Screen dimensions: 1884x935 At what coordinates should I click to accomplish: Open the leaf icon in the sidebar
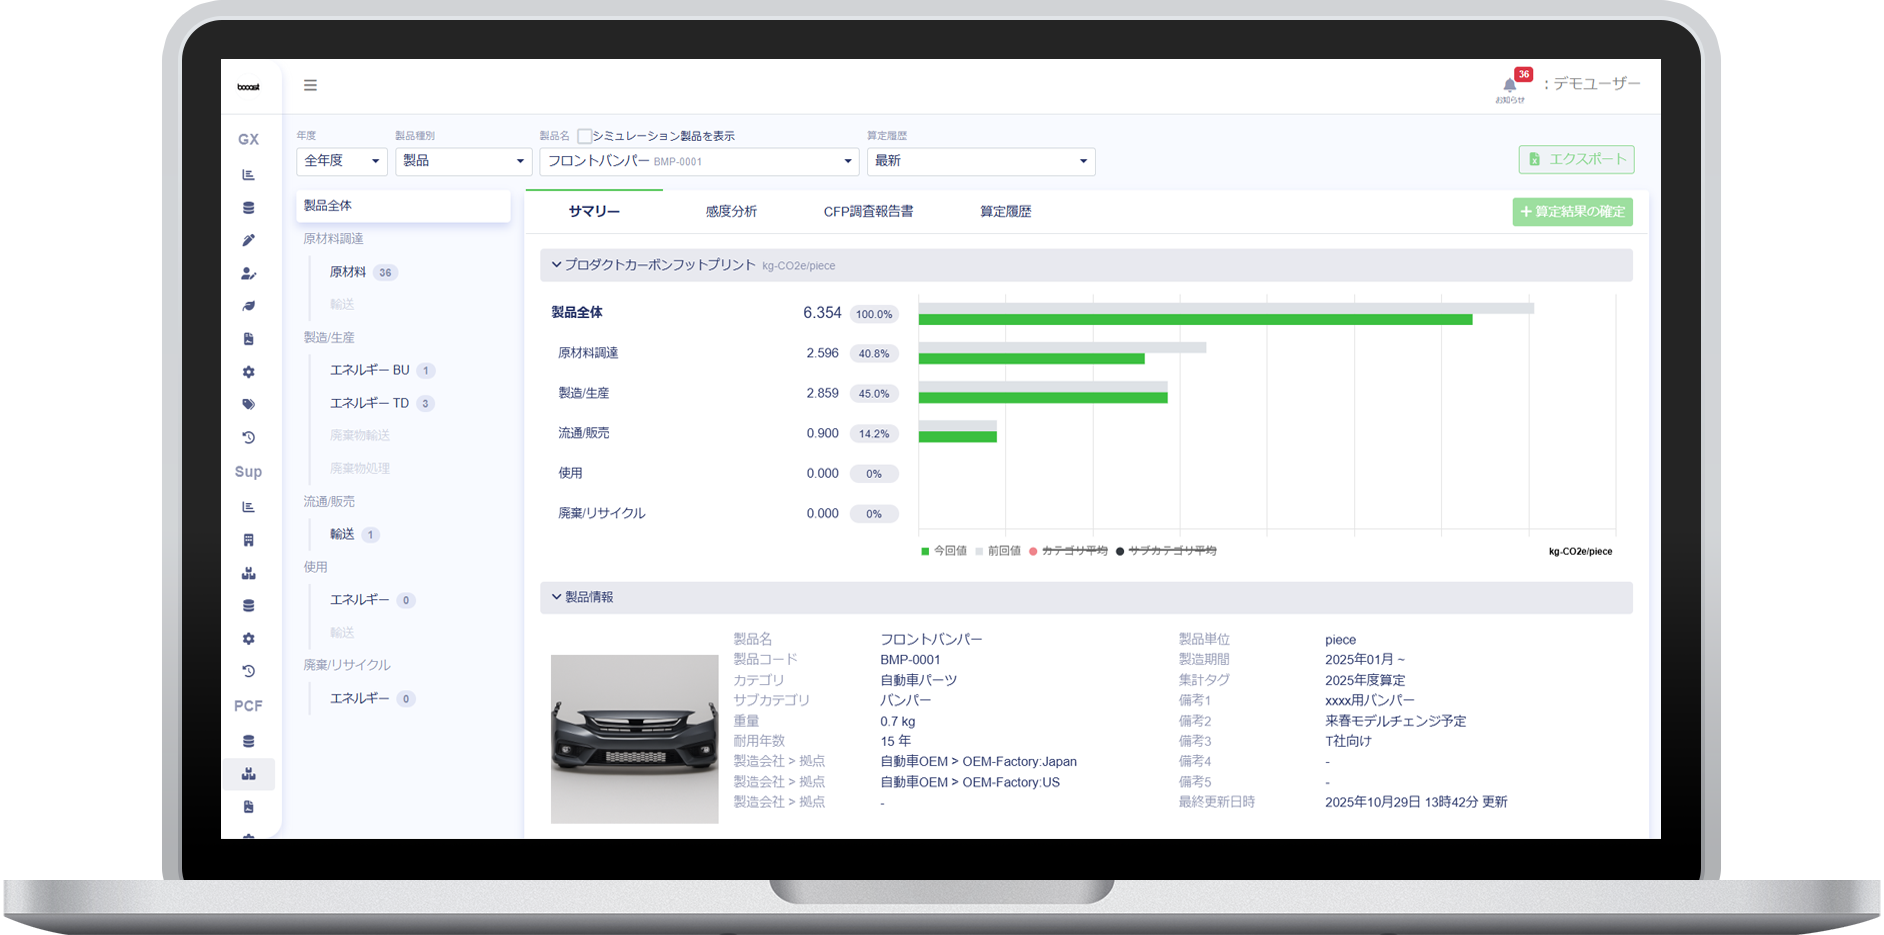[x=248, y=306]
